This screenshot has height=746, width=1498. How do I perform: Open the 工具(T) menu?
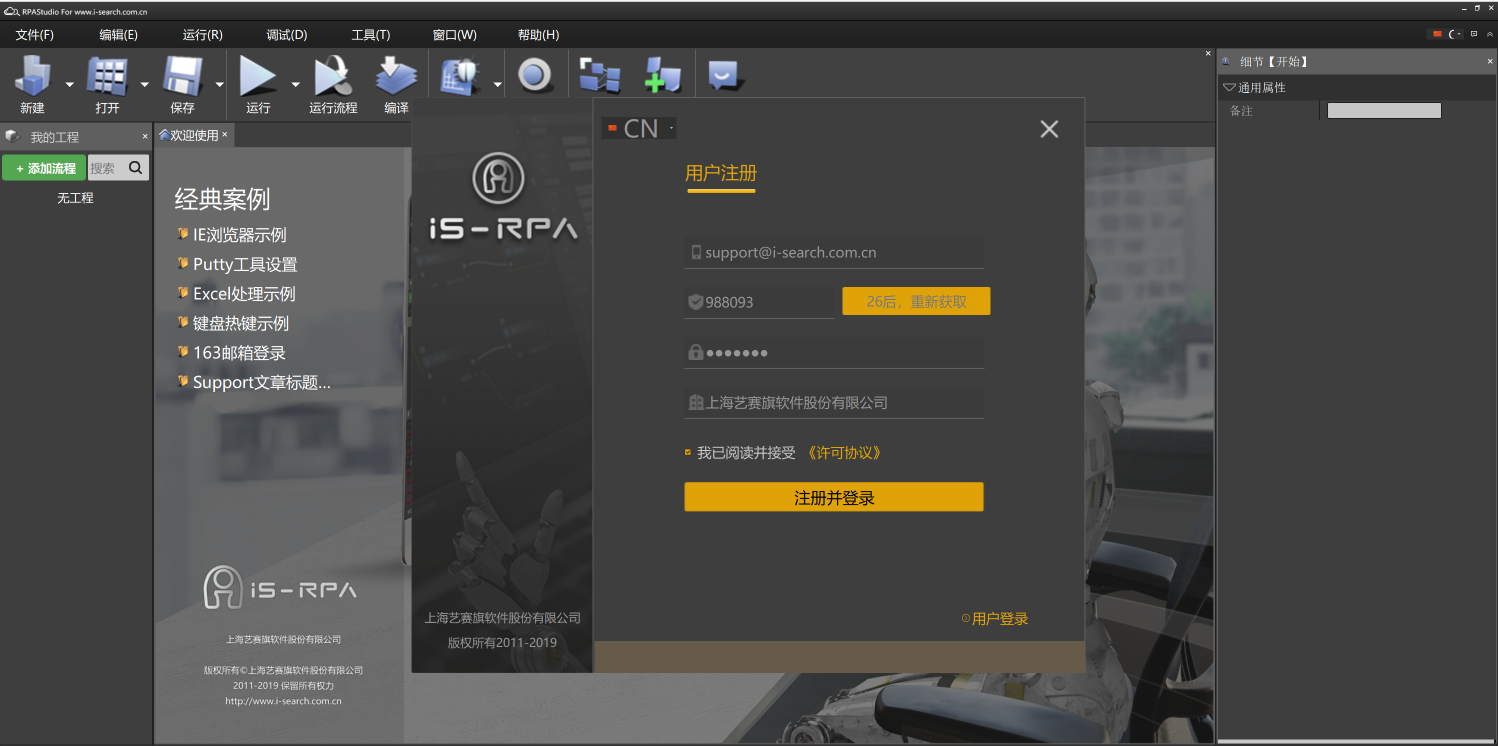370,34
